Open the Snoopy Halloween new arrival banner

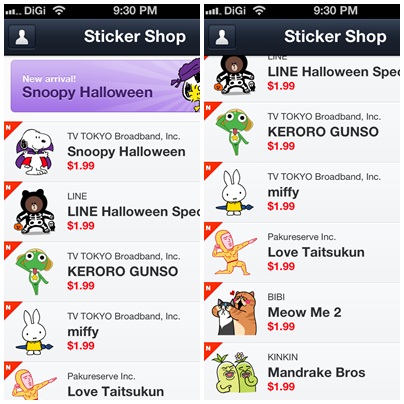coord(105,86)
